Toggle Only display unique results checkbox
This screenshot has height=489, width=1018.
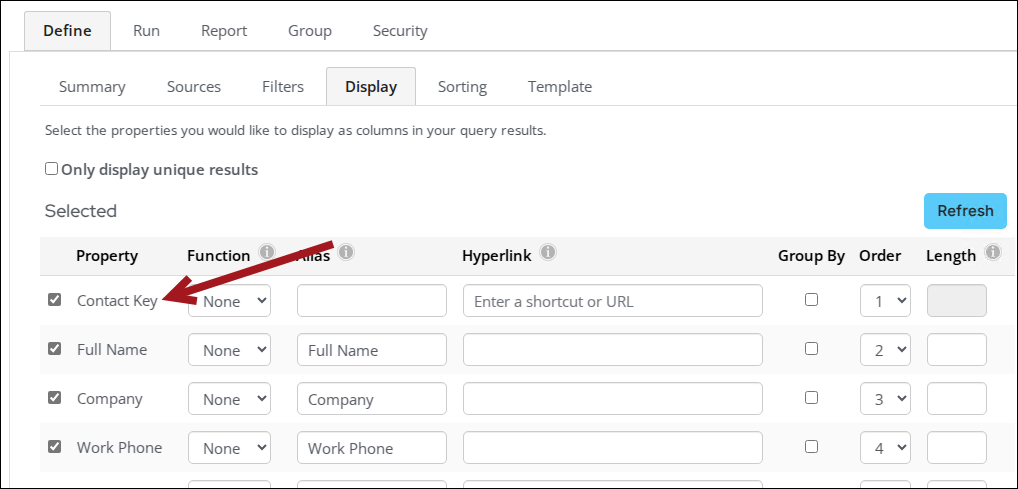click(51, 169)
